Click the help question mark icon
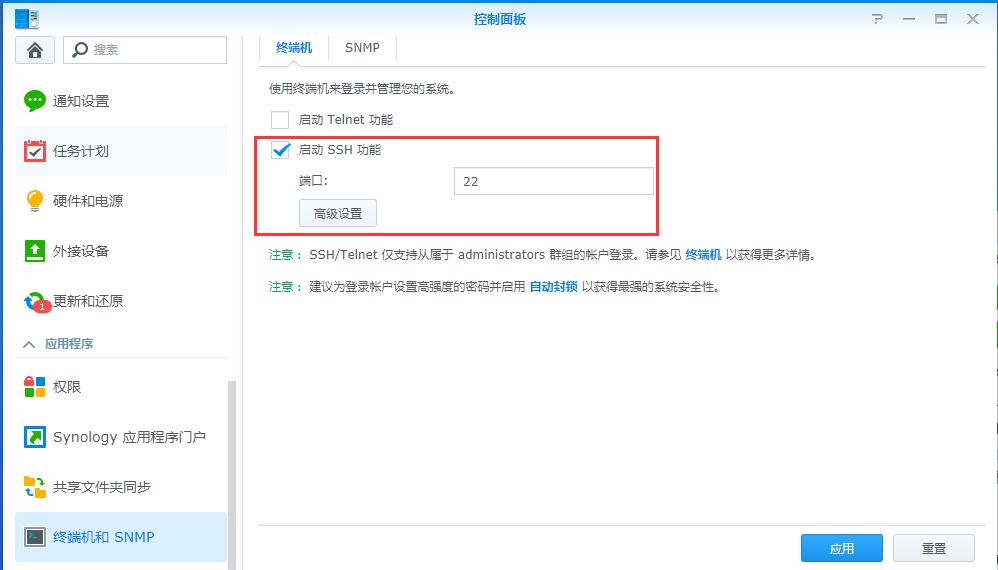 (877, 19)
